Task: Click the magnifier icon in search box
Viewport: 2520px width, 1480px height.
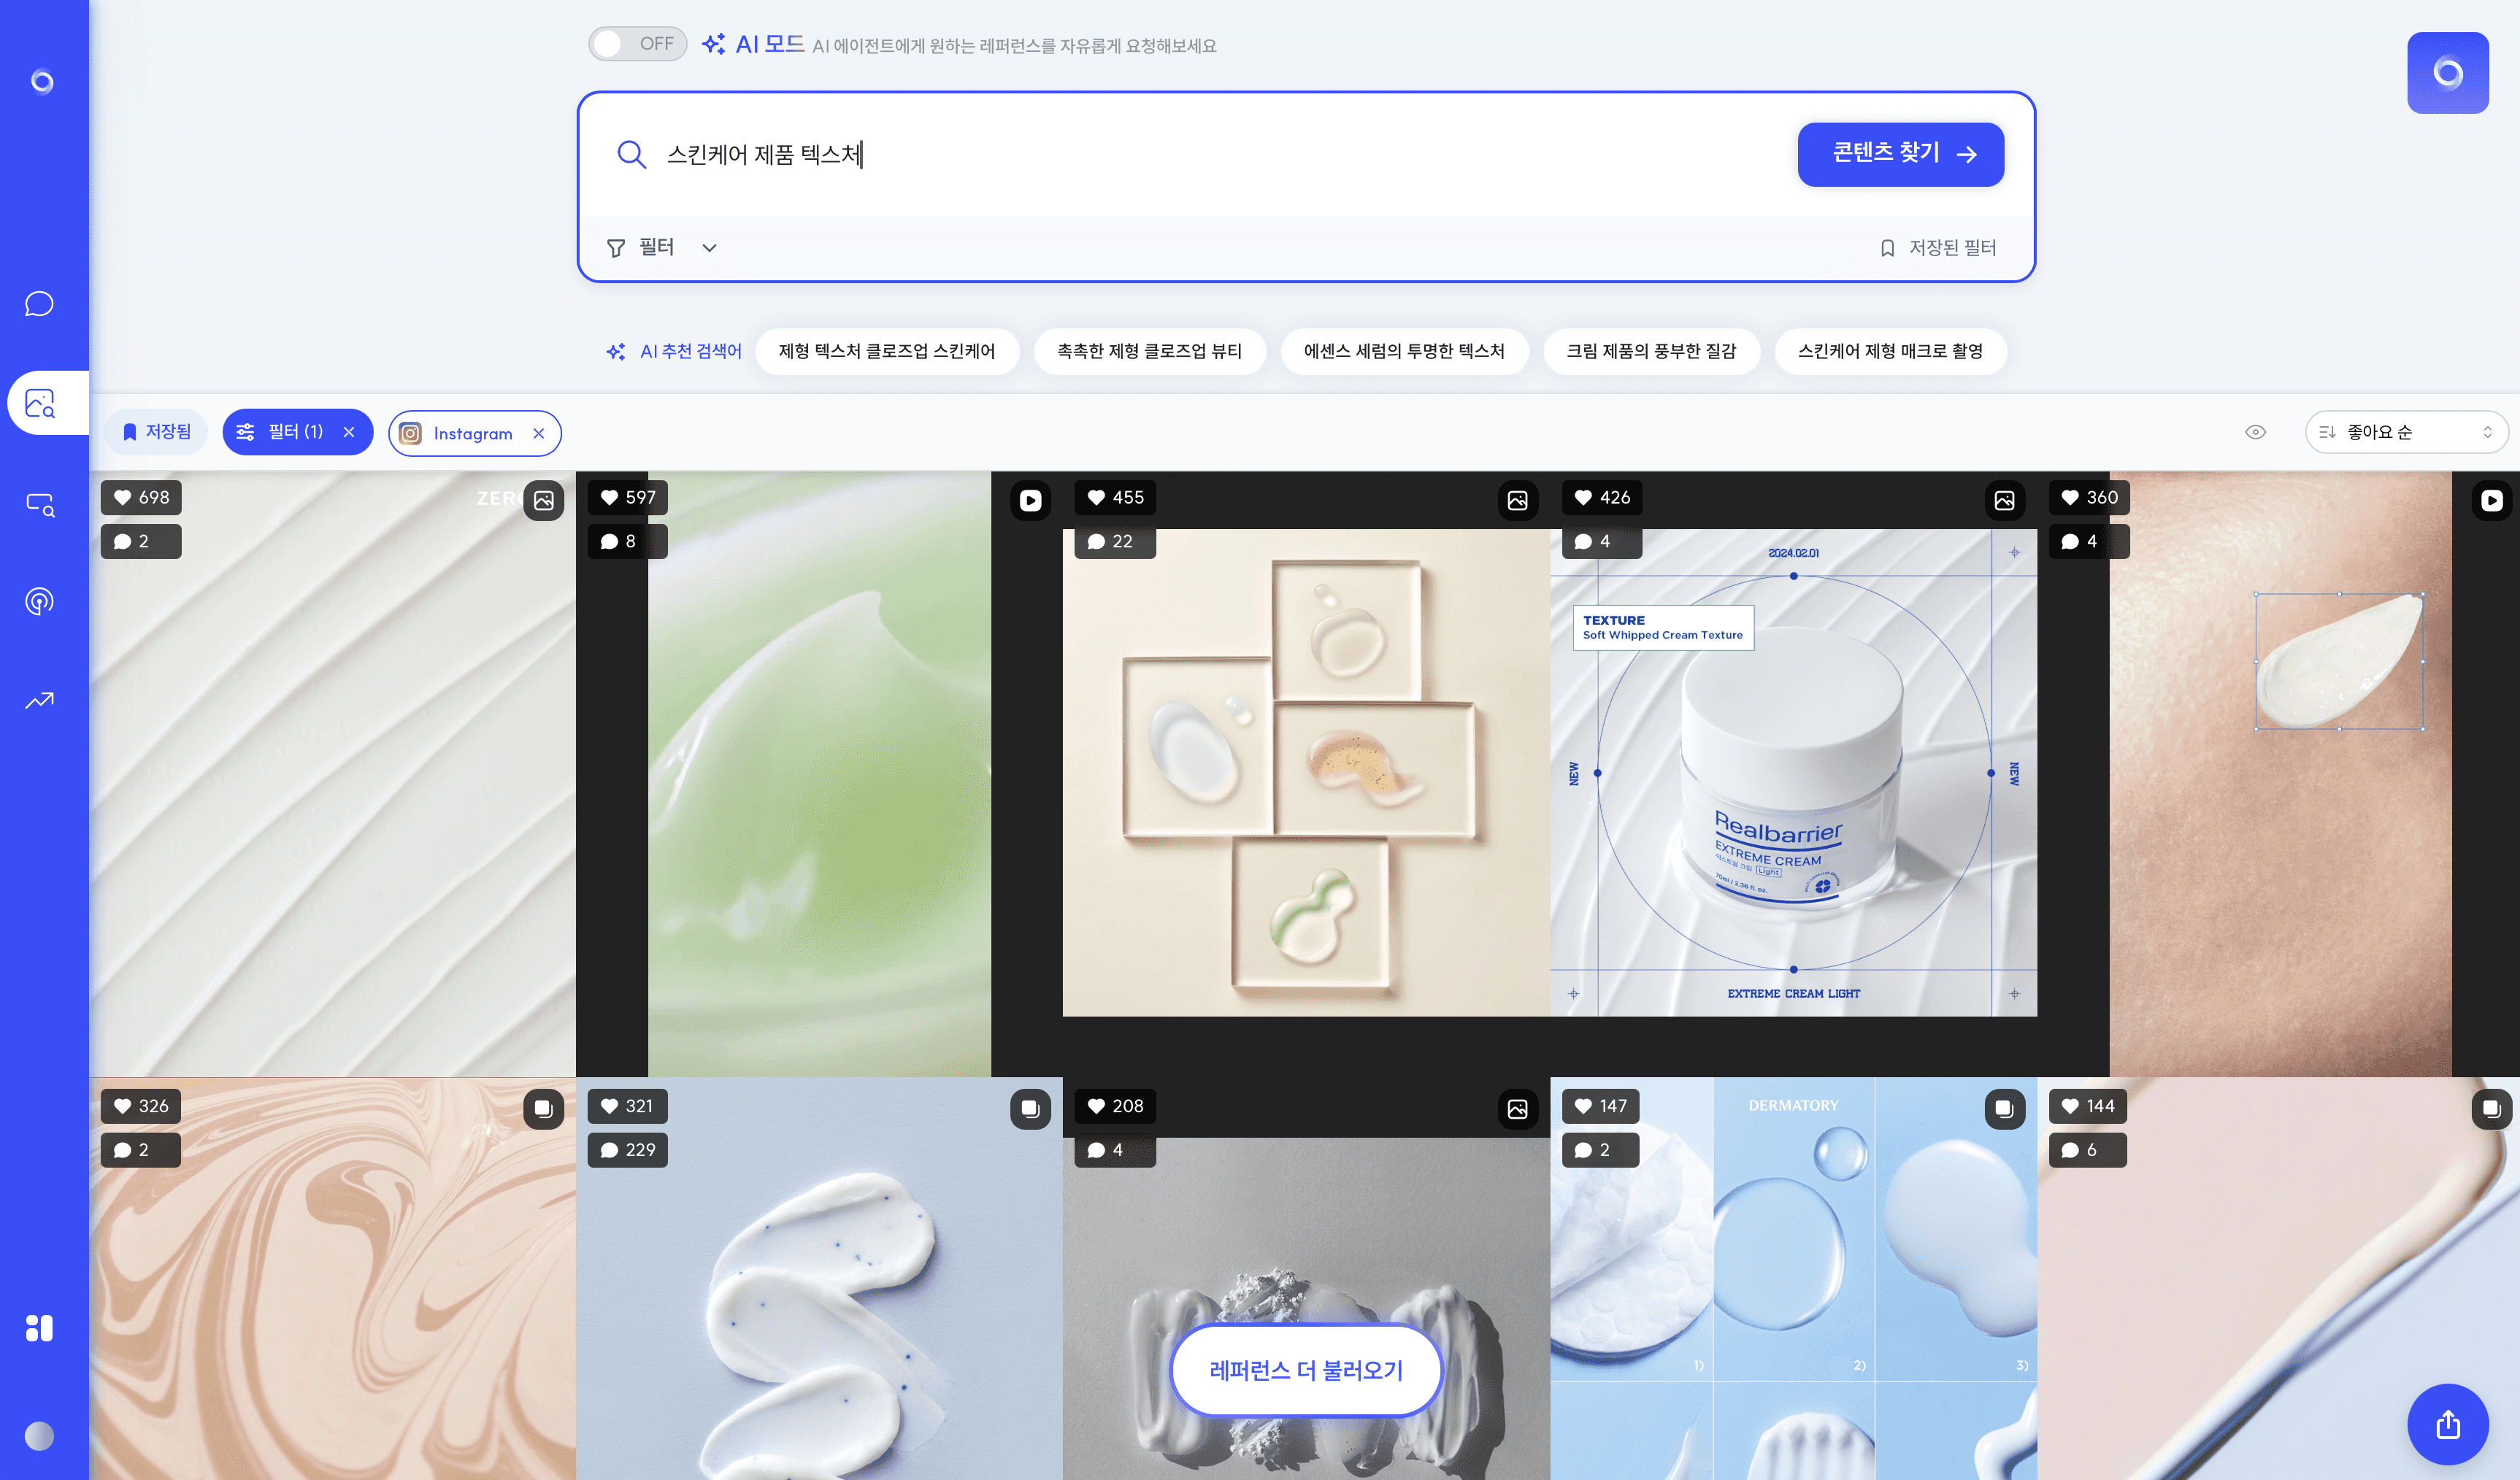Action: [x=631, y=154]
